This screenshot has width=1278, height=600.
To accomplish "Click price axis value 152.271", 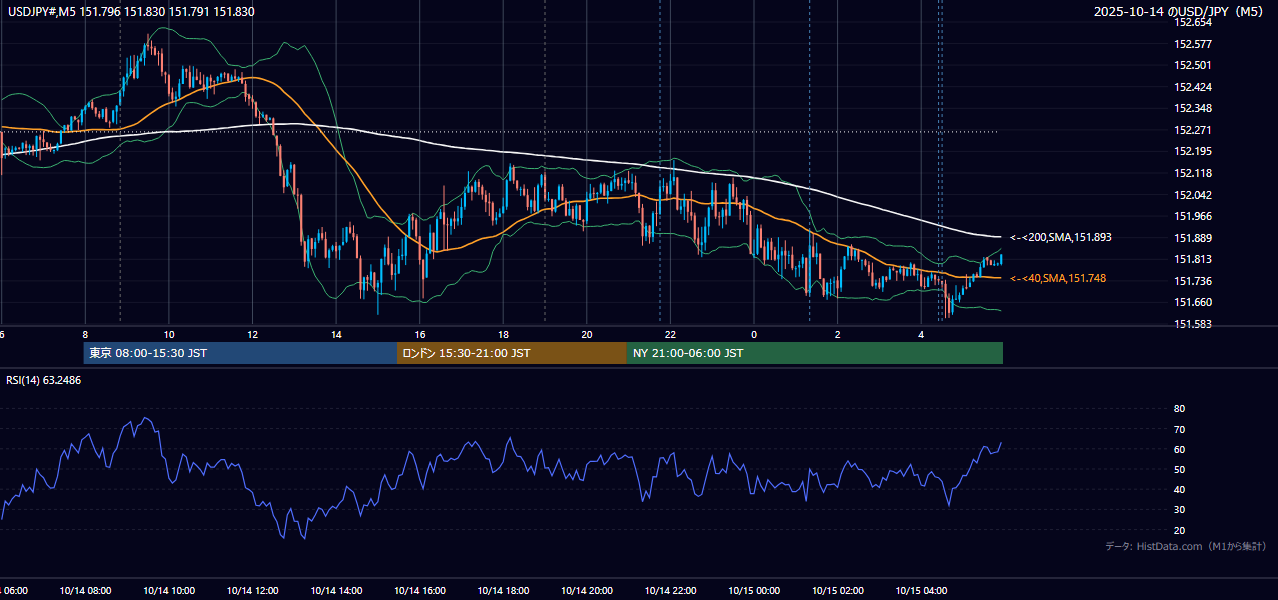I will [x=1192, y=130].
